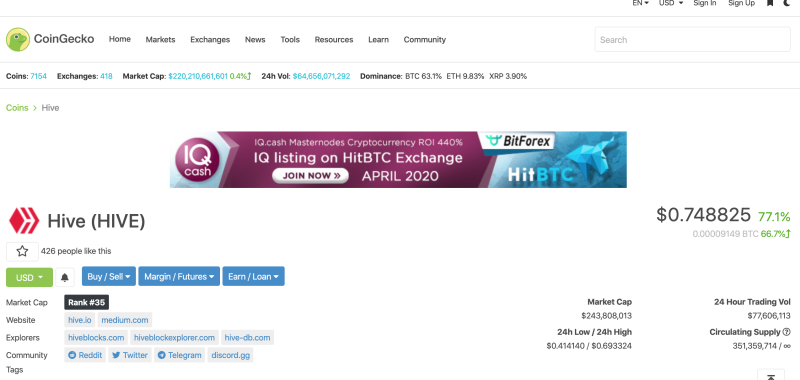Open the Telegram community link
This screenshot has height=380, width=800.
(179, 355)
